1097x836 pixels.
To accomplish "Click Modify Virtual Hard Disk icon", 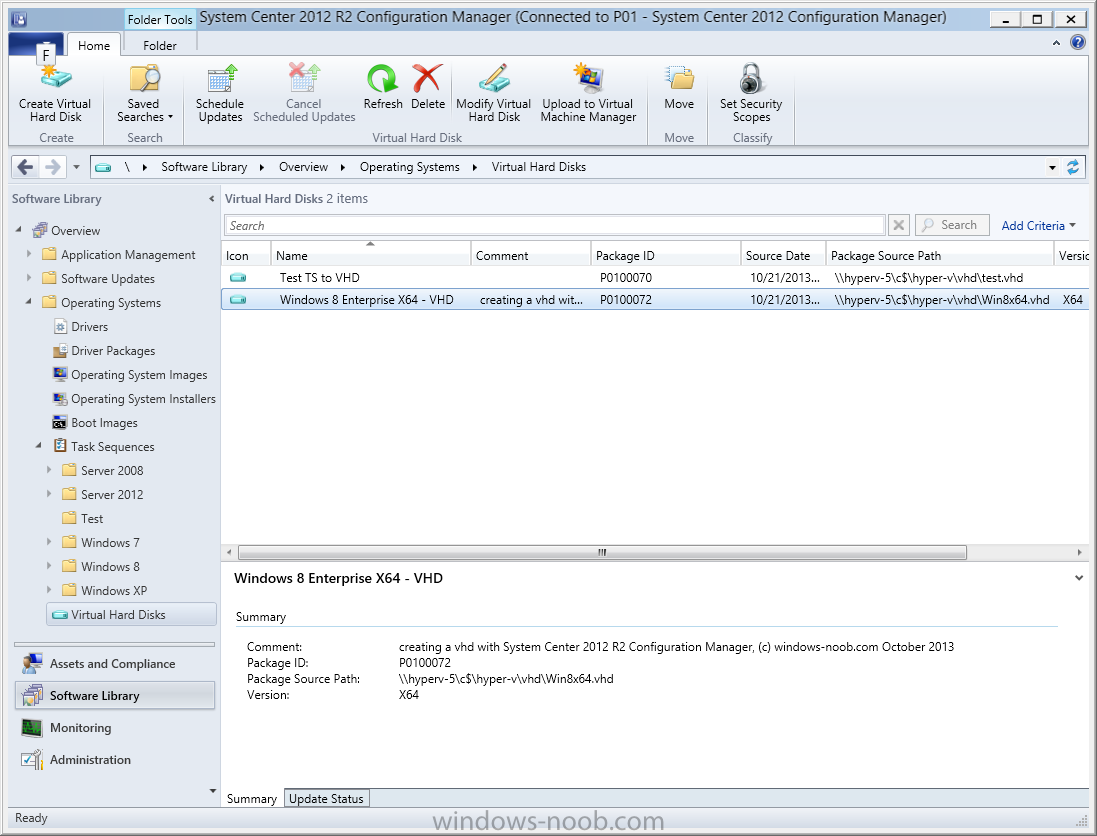I will 494,78.
